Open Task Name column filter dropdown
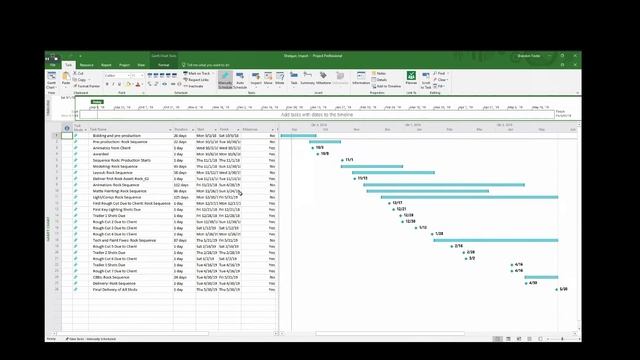640x360 pixels. (x=170, y=130)
